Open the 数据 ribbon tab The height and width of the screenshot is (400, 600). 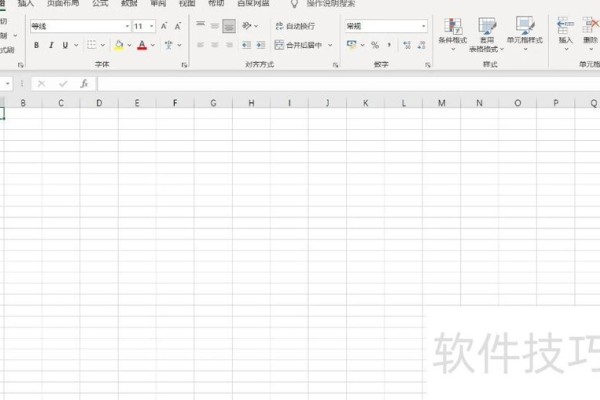click(x=129, y=3)
